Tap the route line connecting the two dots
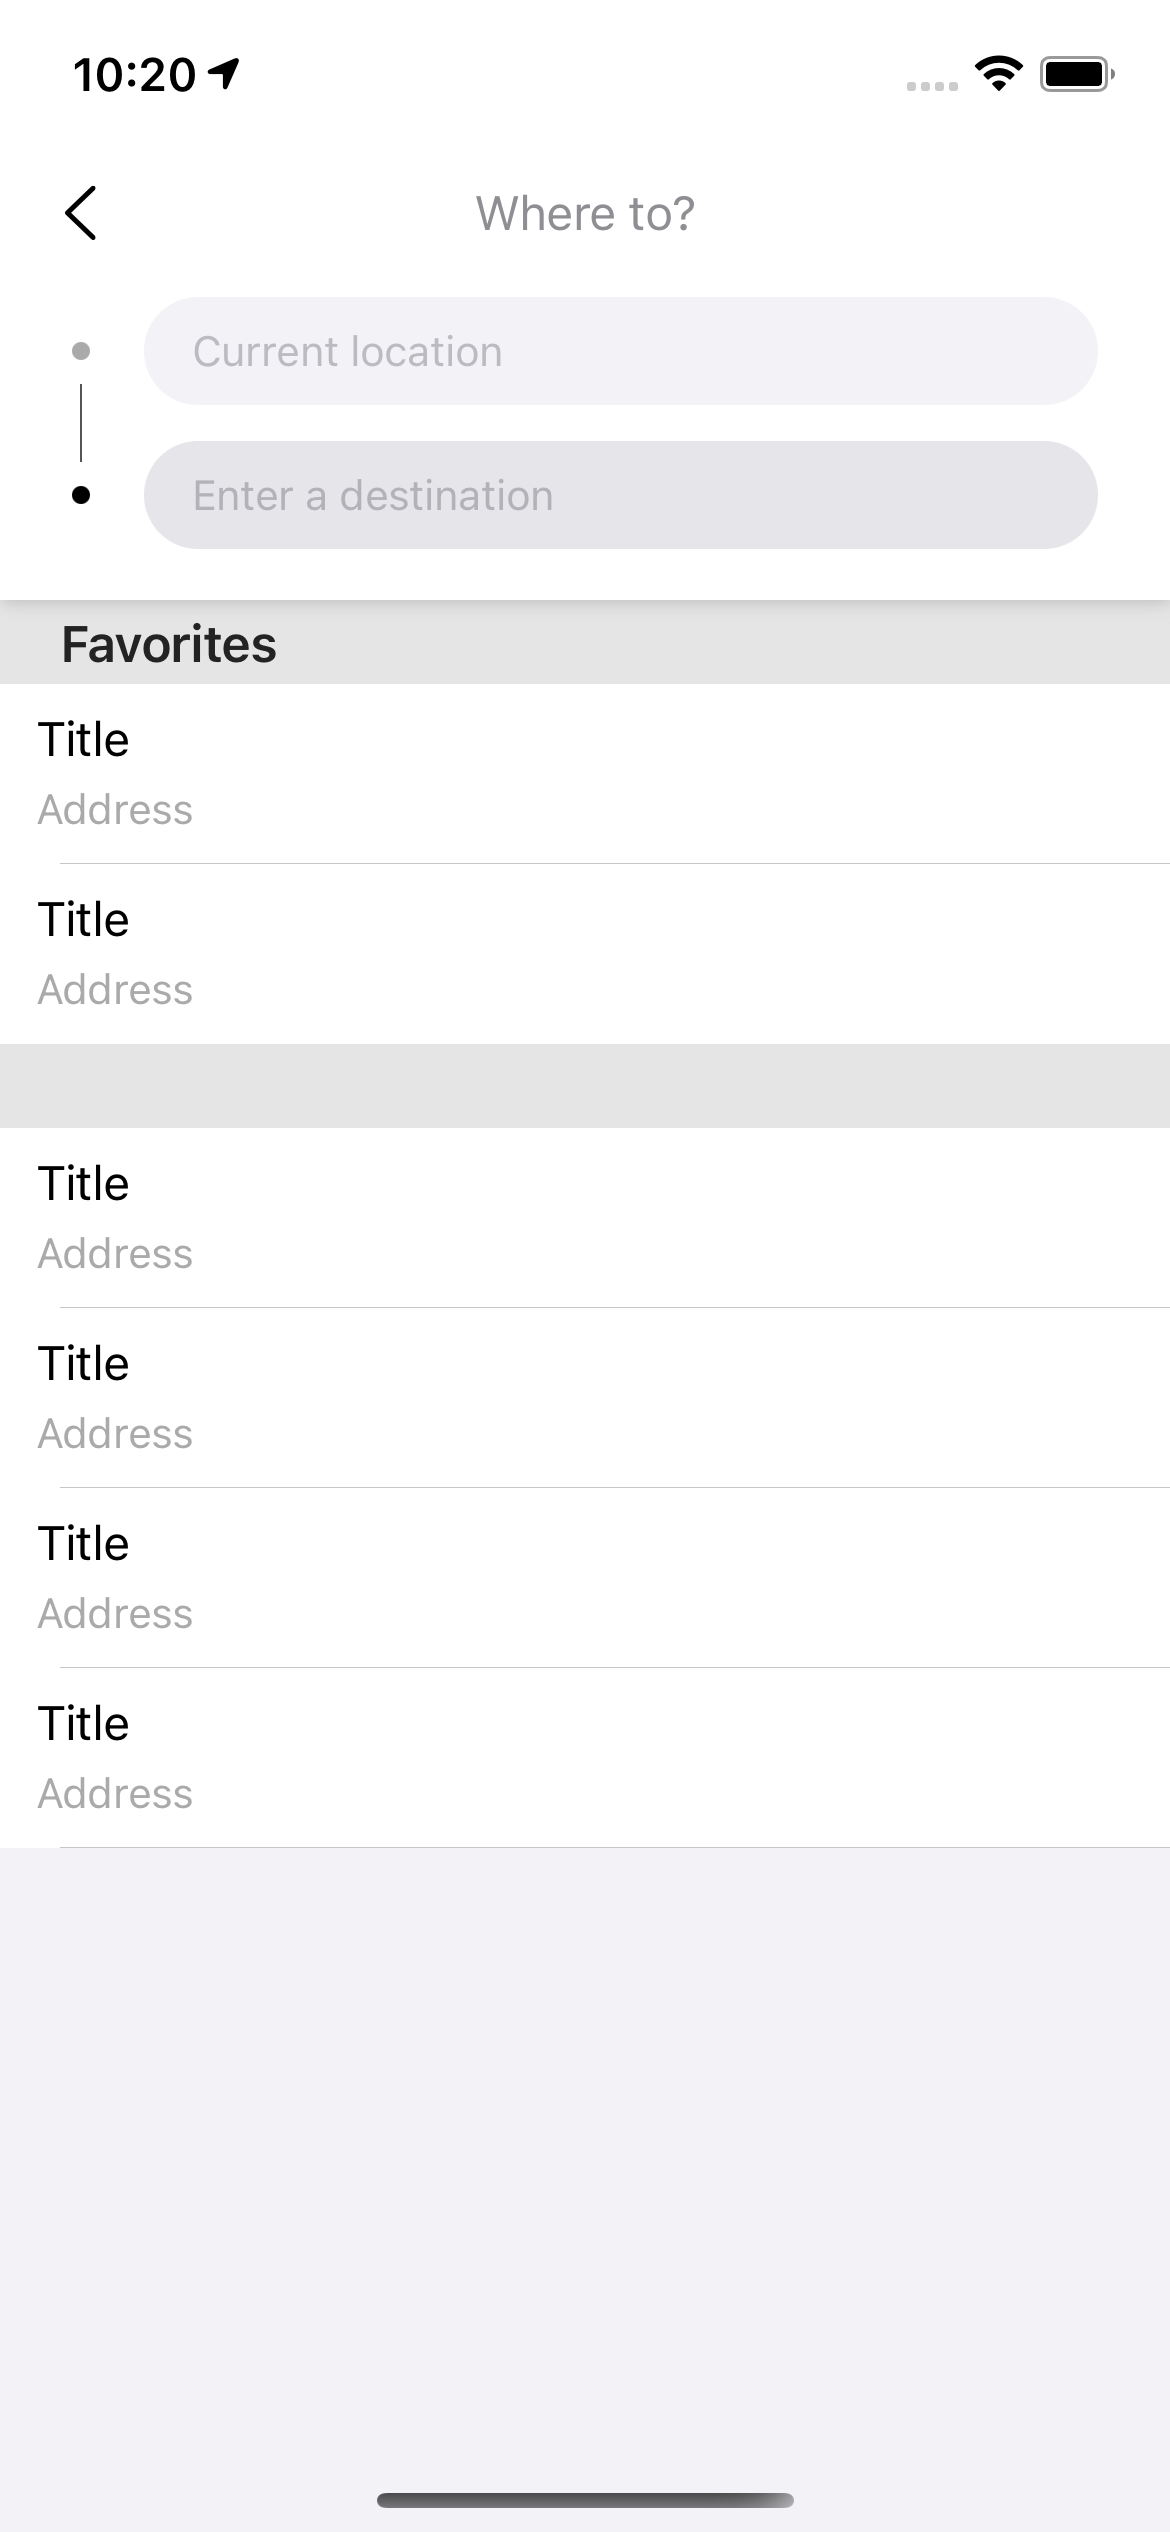This screenshot has width=1170, height=2532. point(82,422)
